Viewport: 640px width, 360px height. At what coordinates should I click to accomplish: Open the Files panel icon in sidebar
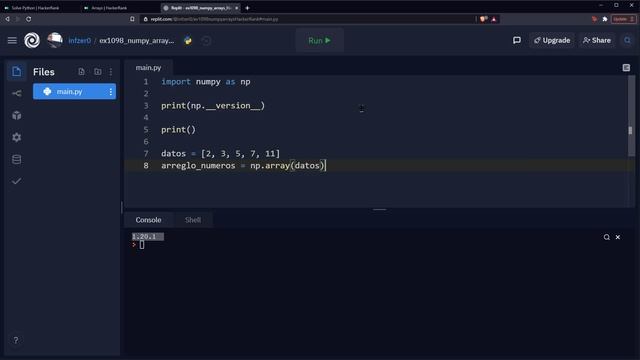[17, 71]
